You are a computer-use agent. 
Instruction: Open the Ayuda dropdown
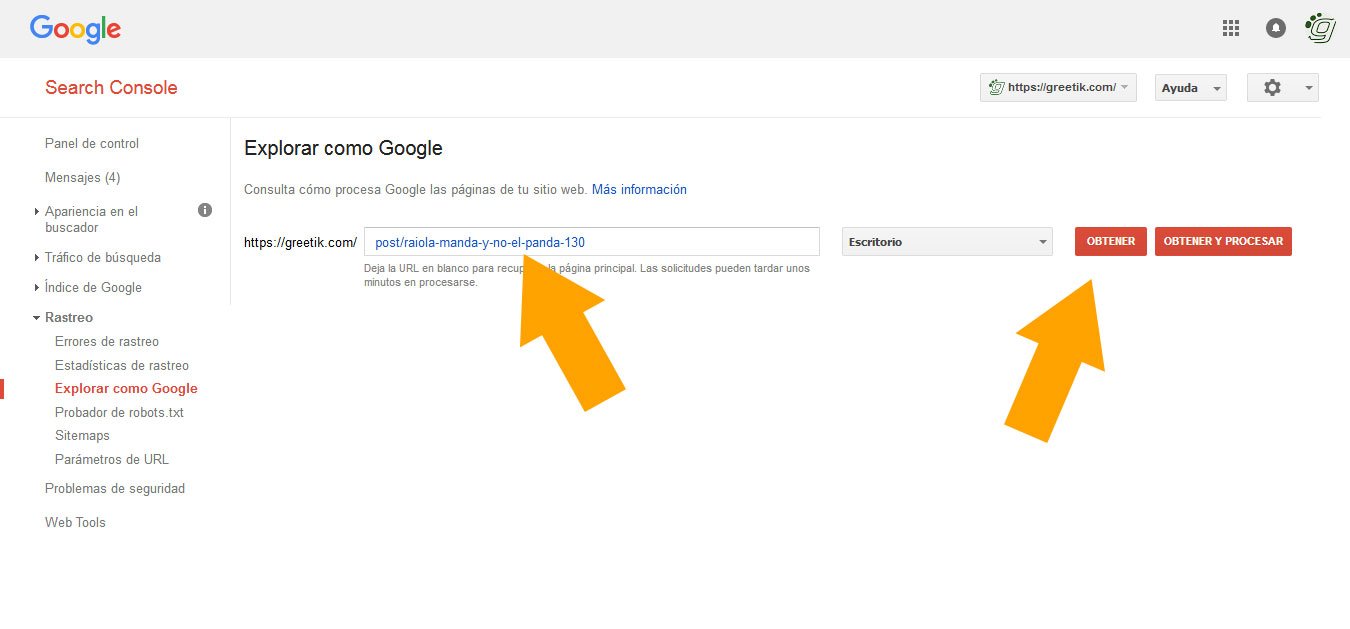pos(1190,88)
